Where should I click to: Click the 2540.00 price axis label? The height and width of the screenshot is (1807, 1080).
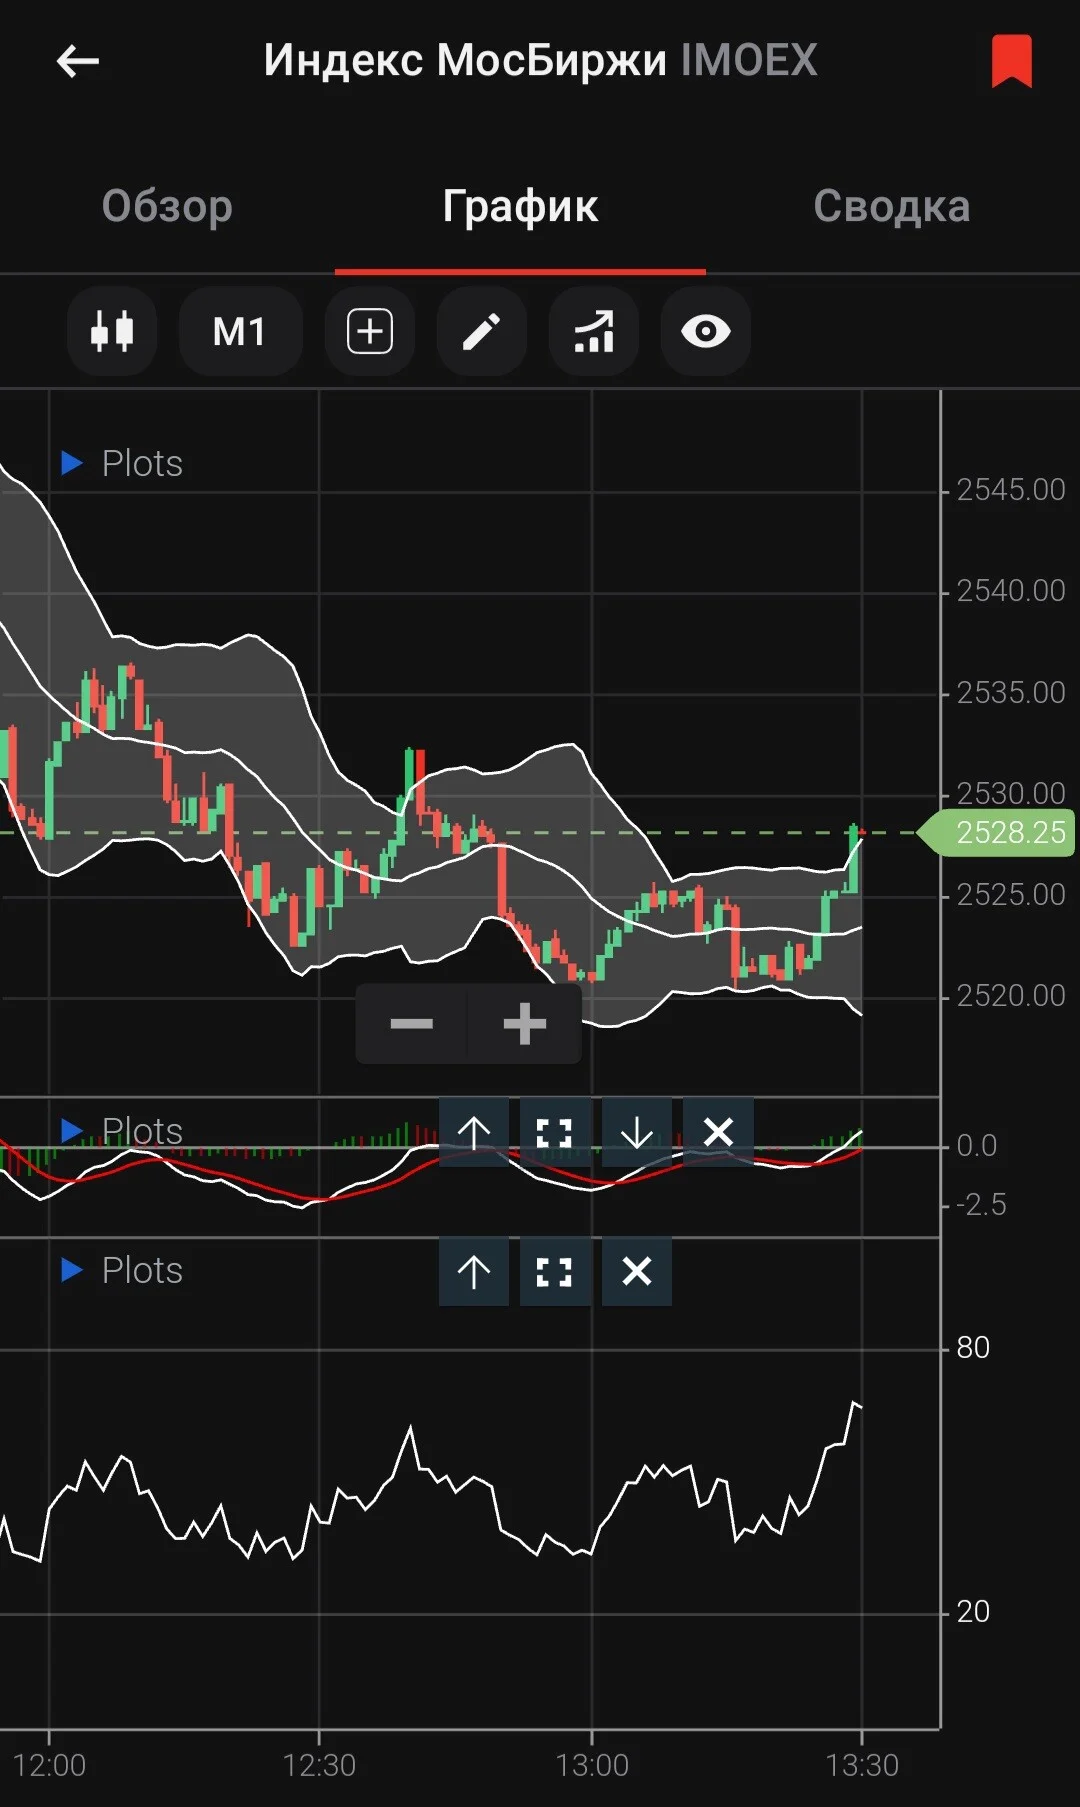[x=1011, y=591]
